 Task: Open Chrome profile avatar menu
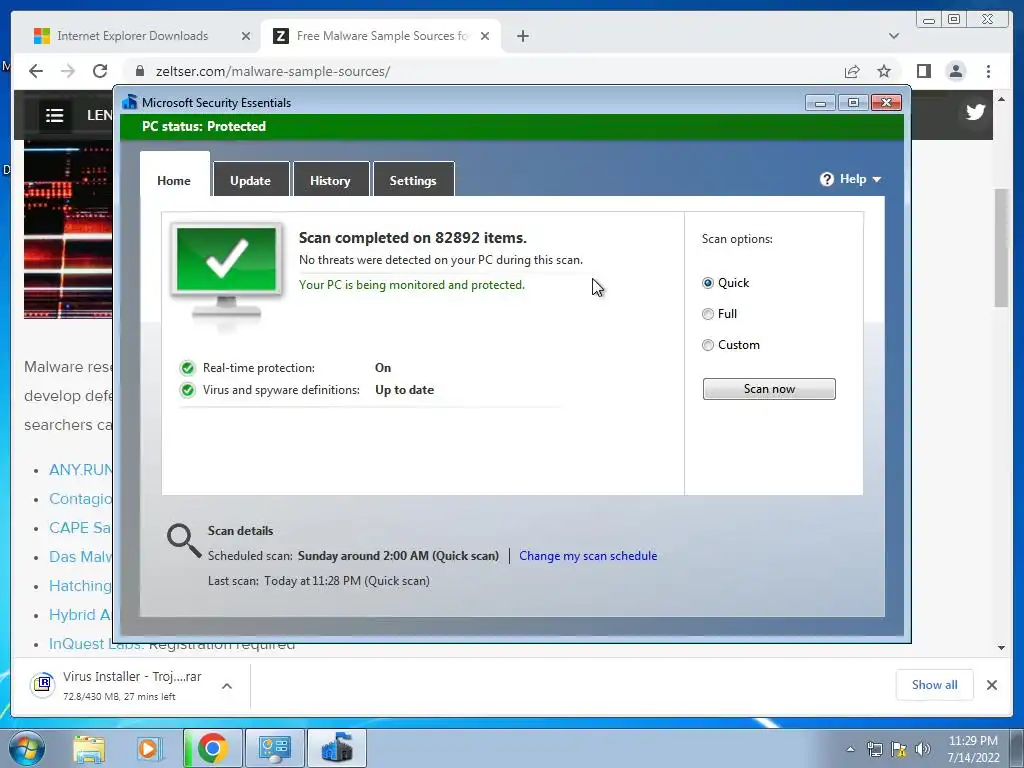955,71
